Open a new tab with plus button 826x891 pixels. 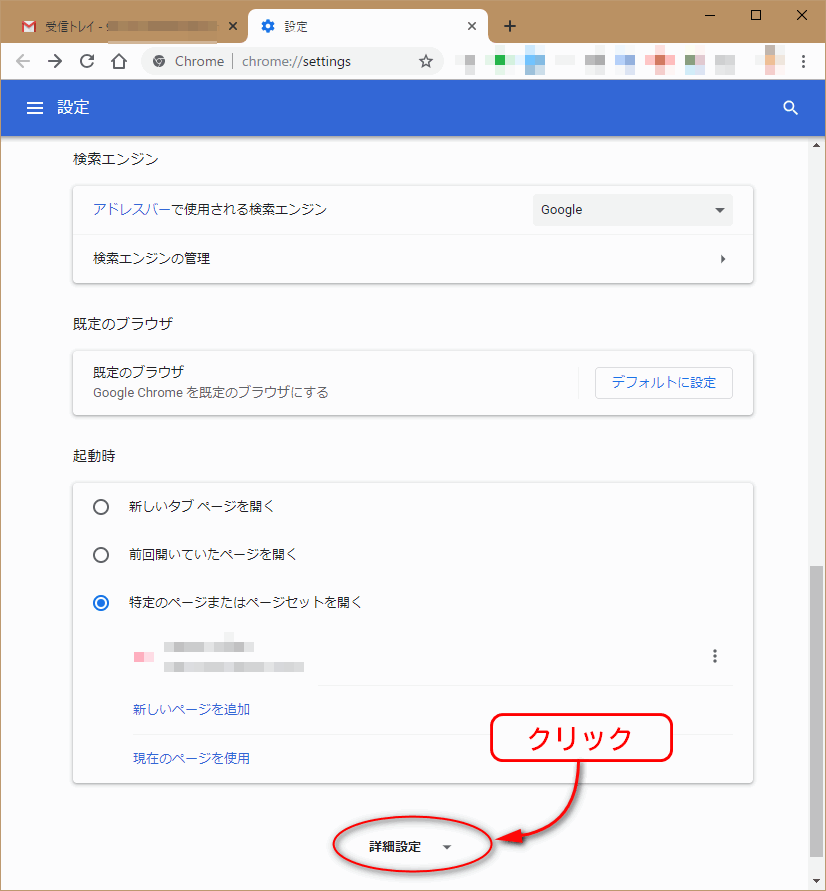[x=510, y=26]
